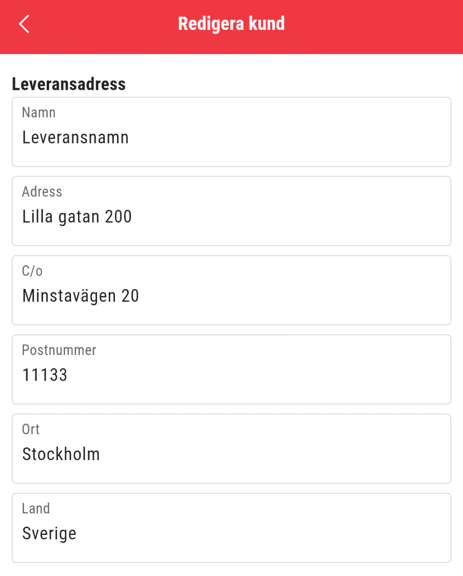
Task: Focus the Postnummer input field
Action: pyautogui.click(x=232, y=369)
